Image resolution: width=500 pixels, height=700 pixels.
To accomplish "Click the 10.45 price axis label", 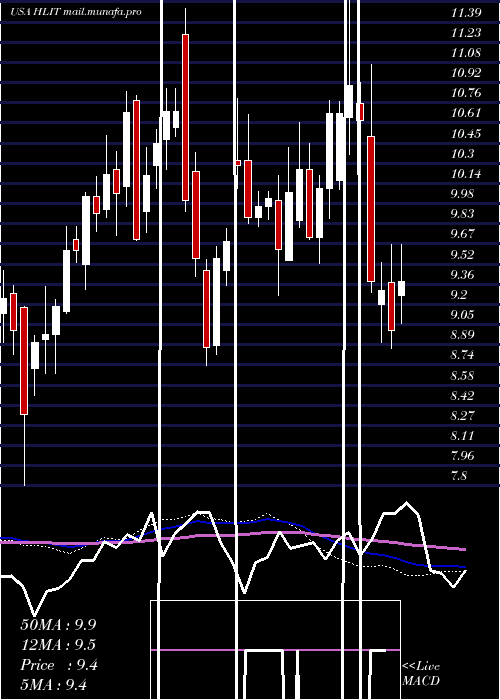I will [466, 133].
